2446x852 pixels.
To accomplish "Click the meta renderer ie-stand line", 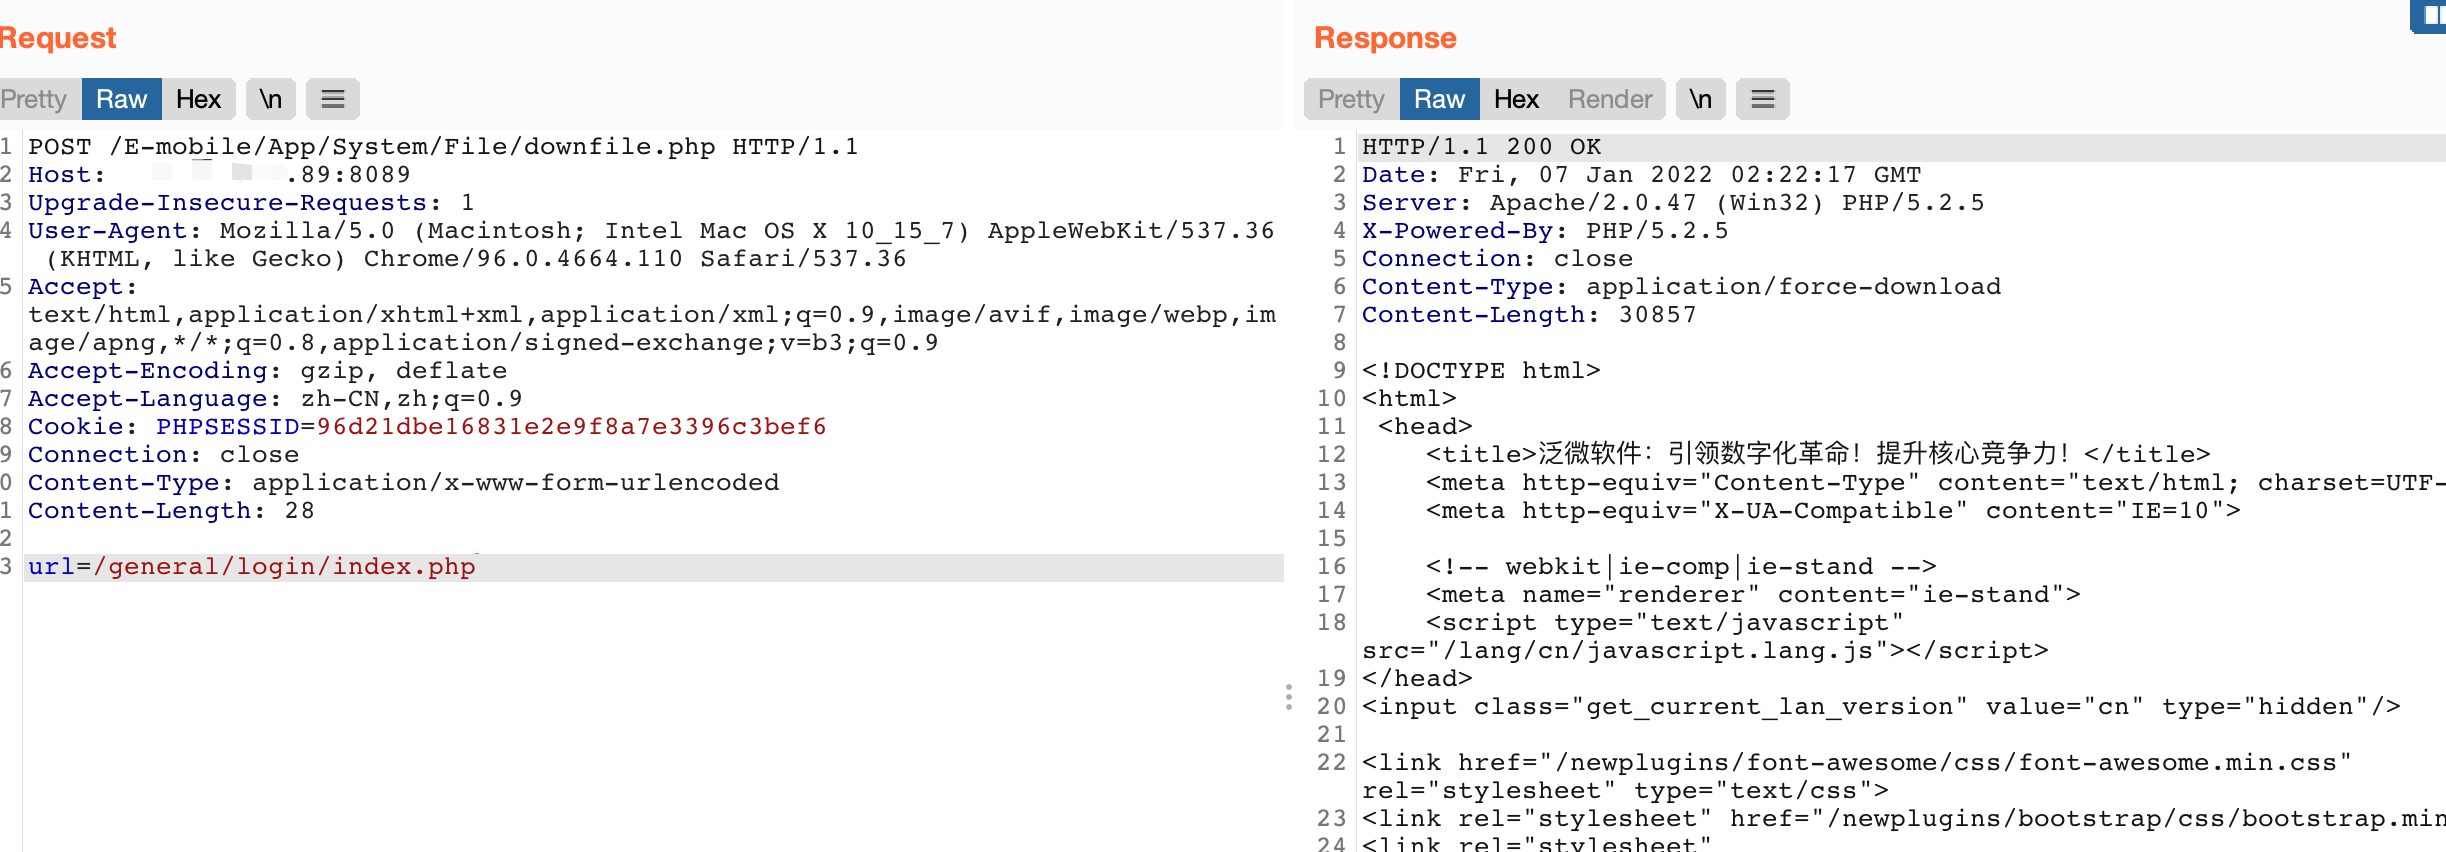I will [x=1753, y=595].
